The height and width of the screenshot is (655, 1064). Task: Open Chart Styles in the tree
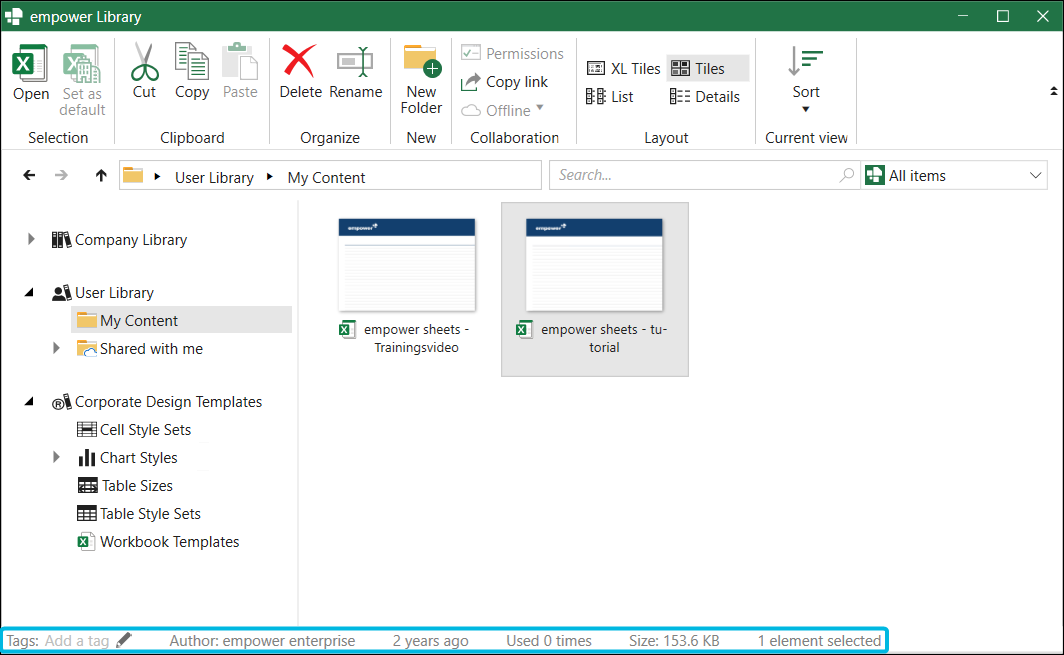coord(128,457)
